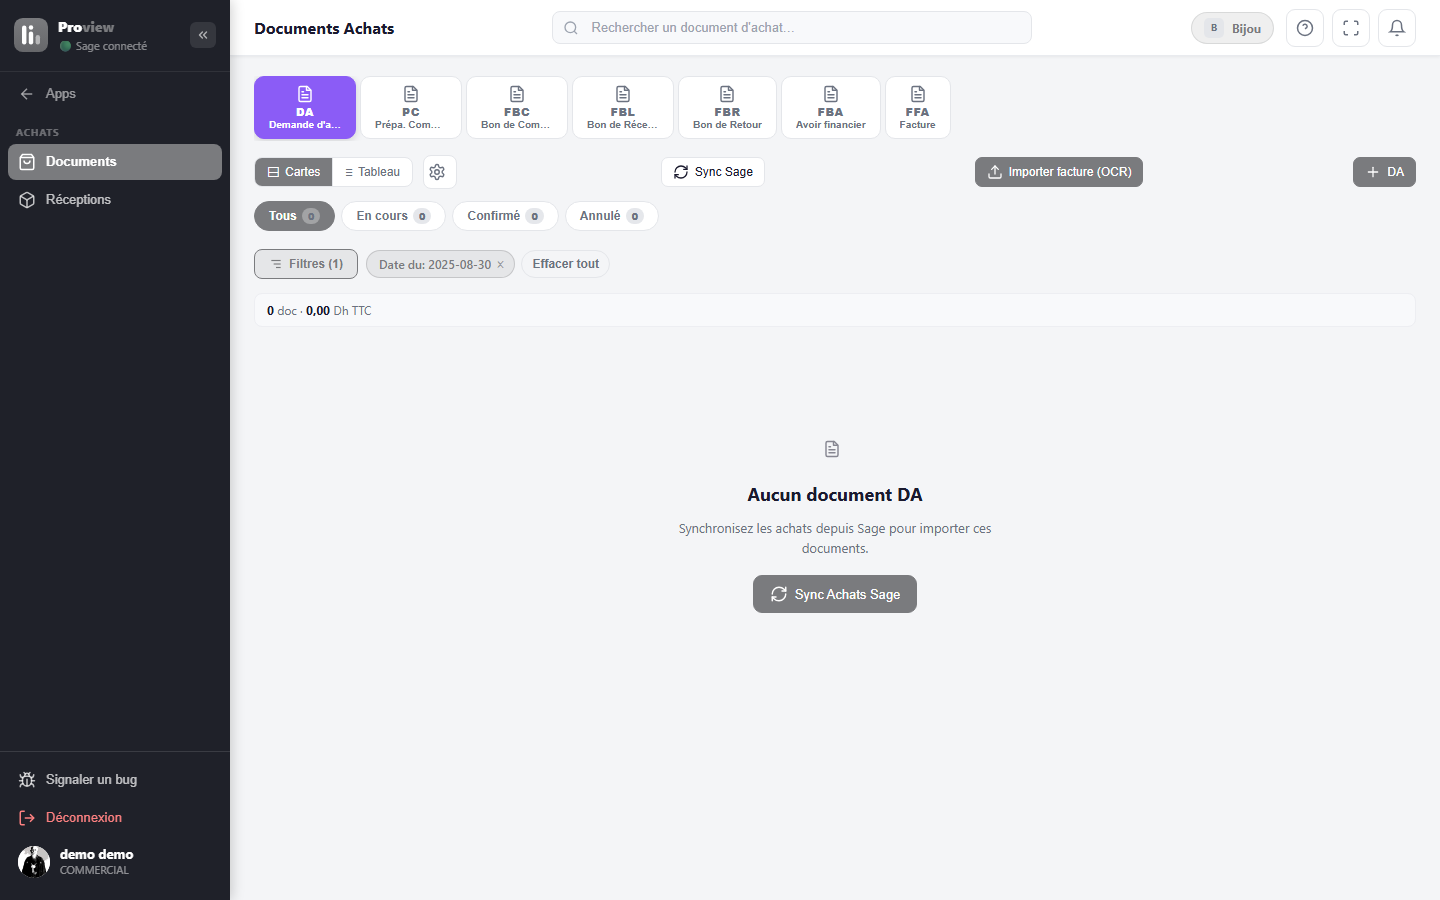Open the notifications bell
The height and width of the screenshot is (900, 1440).
point(1397,28)
